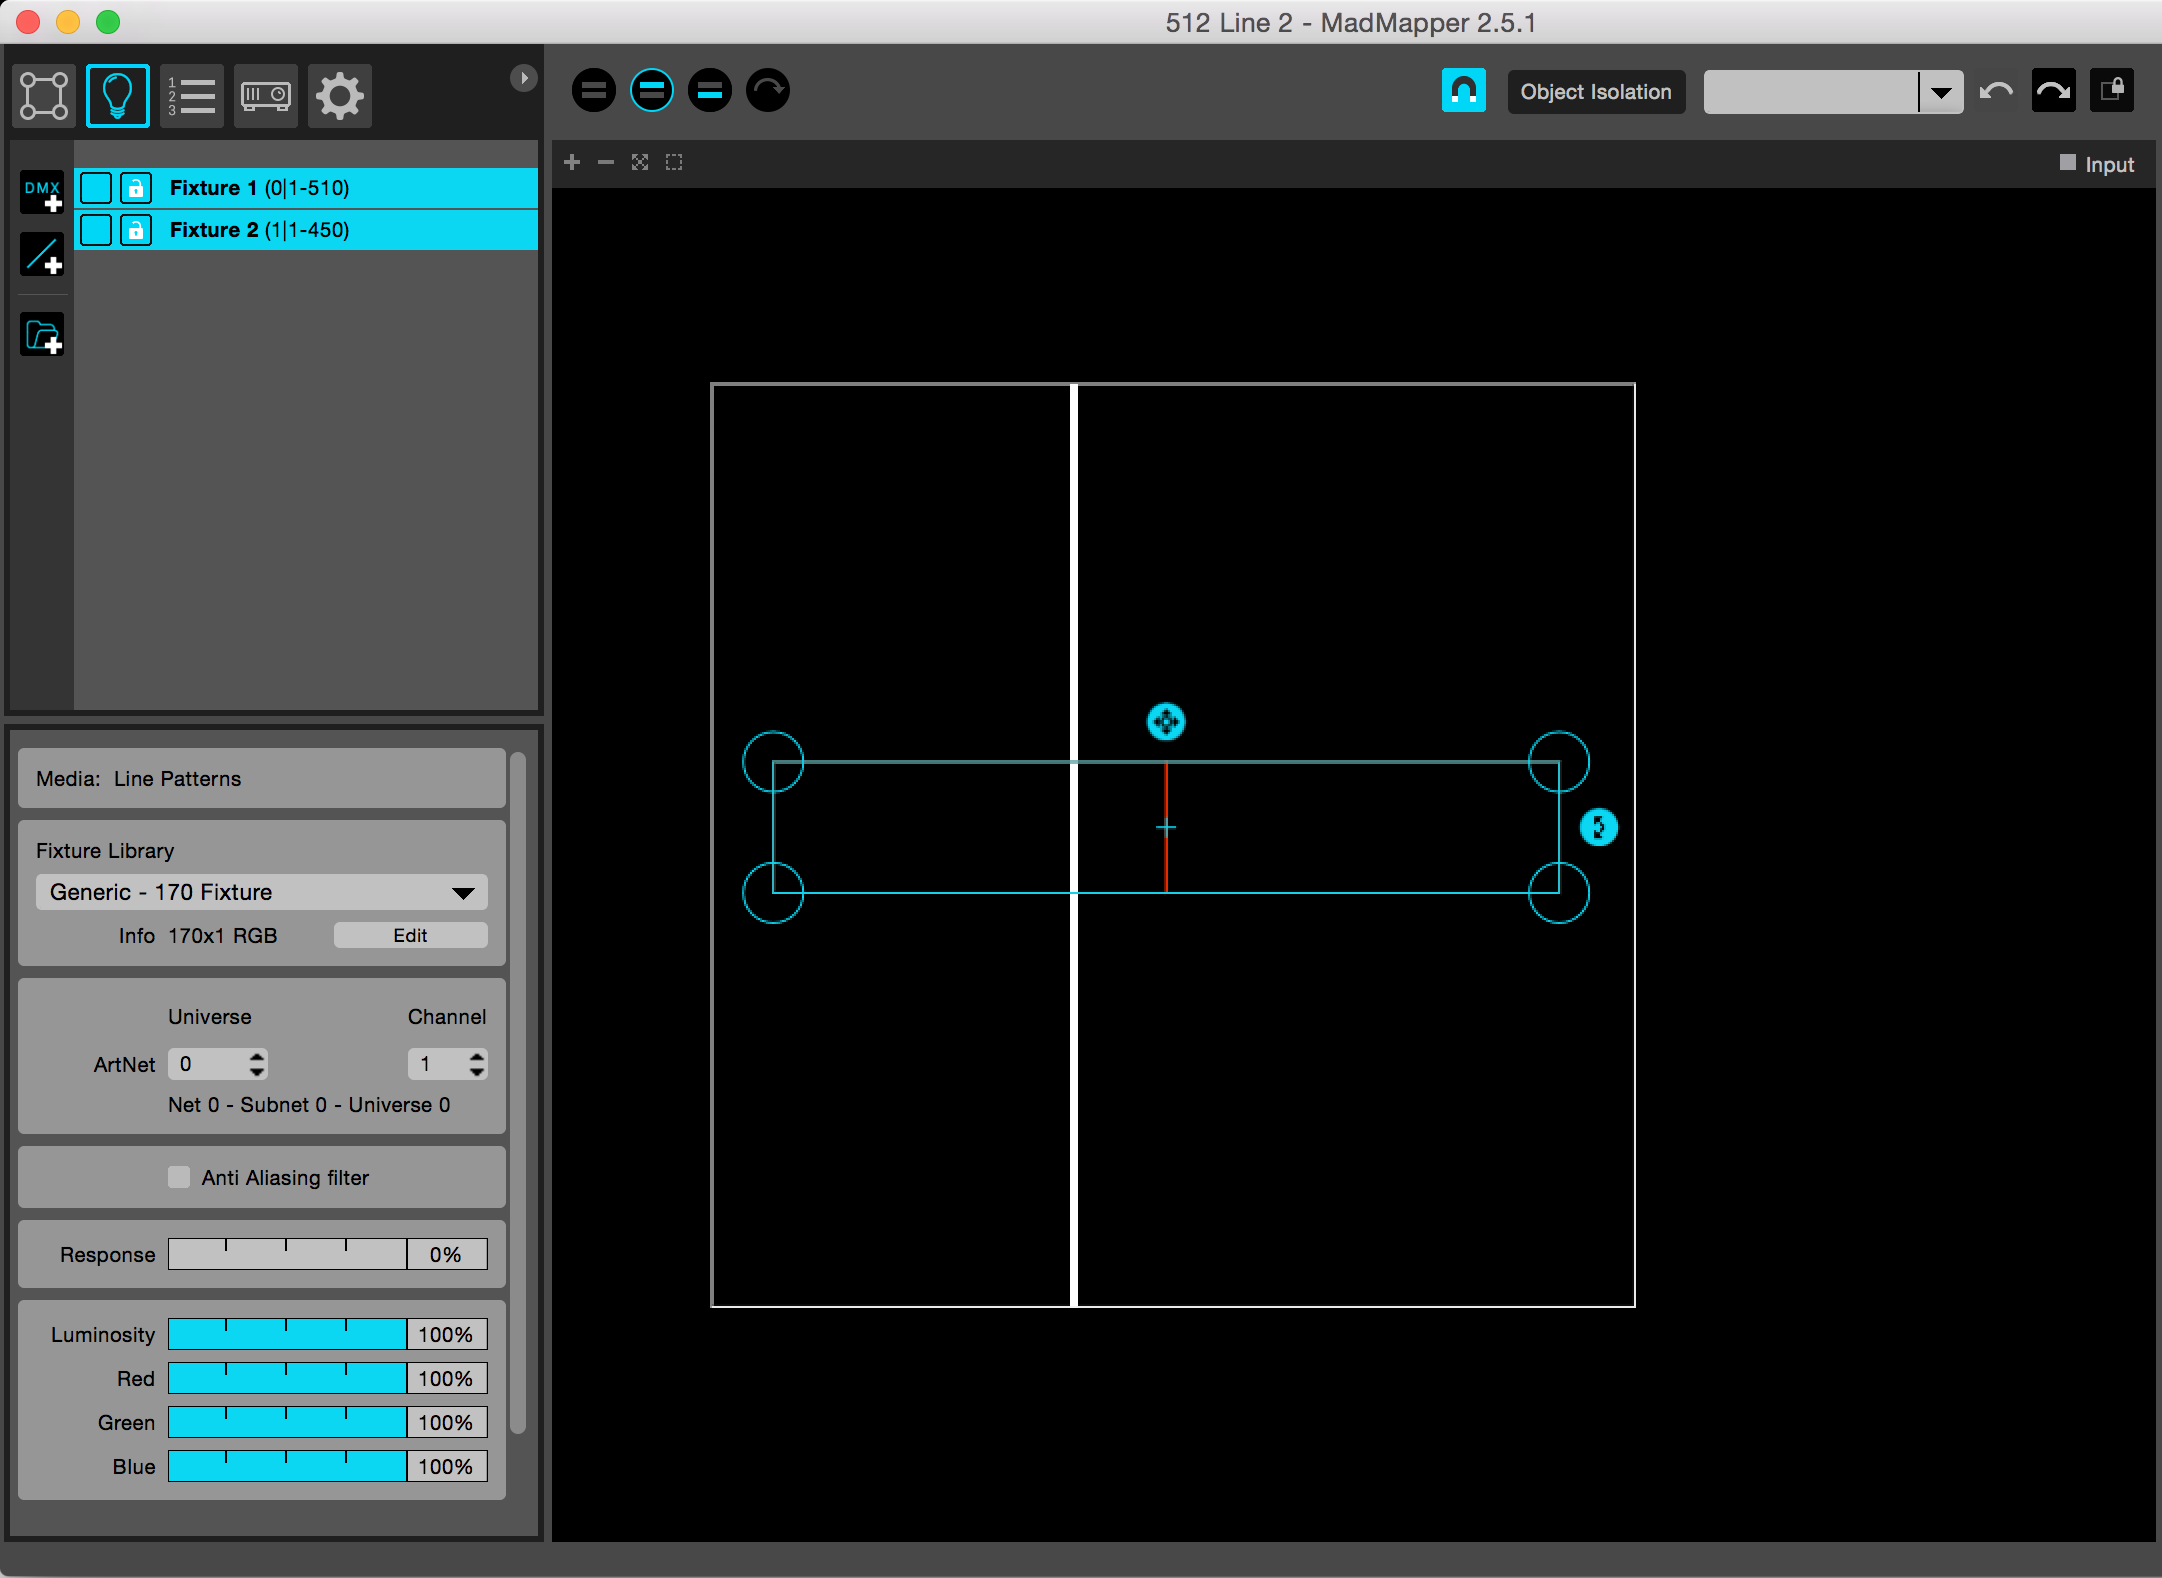2162x1578 pixels.
Task: Toggle the lock on Fixture 2
Action: coord(136,230)
